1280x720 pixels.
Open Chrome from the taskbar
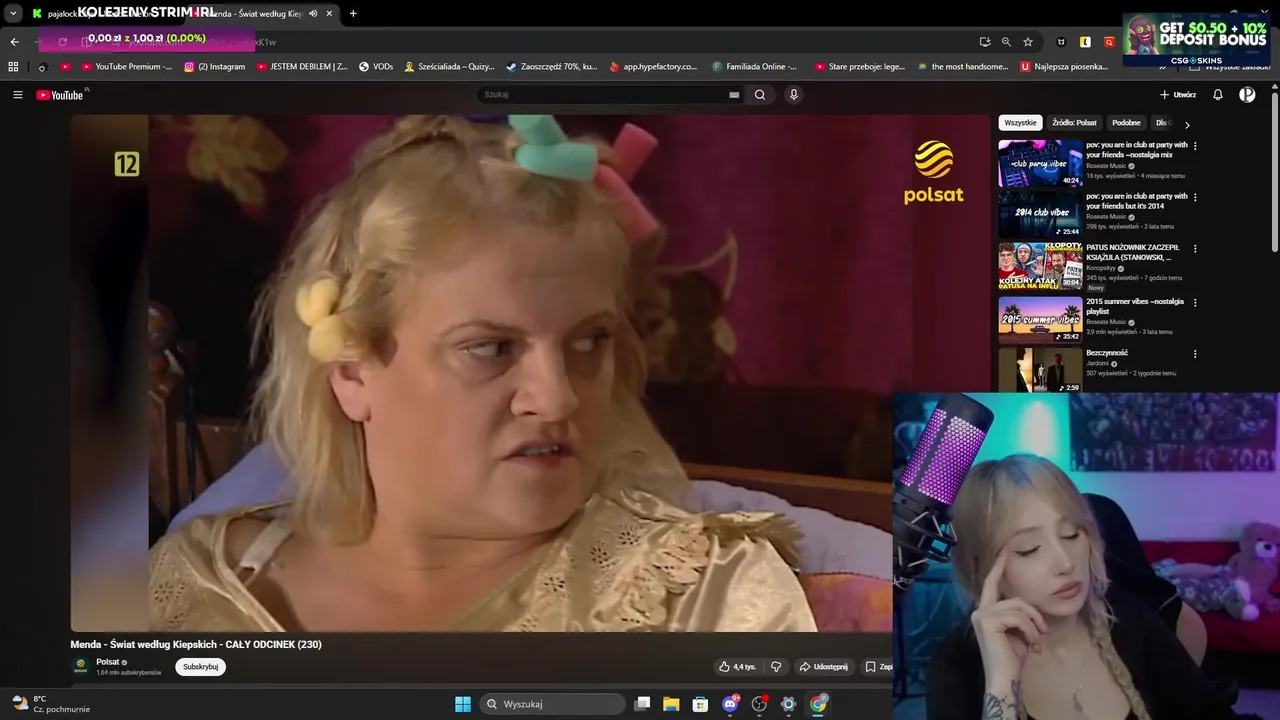coord(818,704)
